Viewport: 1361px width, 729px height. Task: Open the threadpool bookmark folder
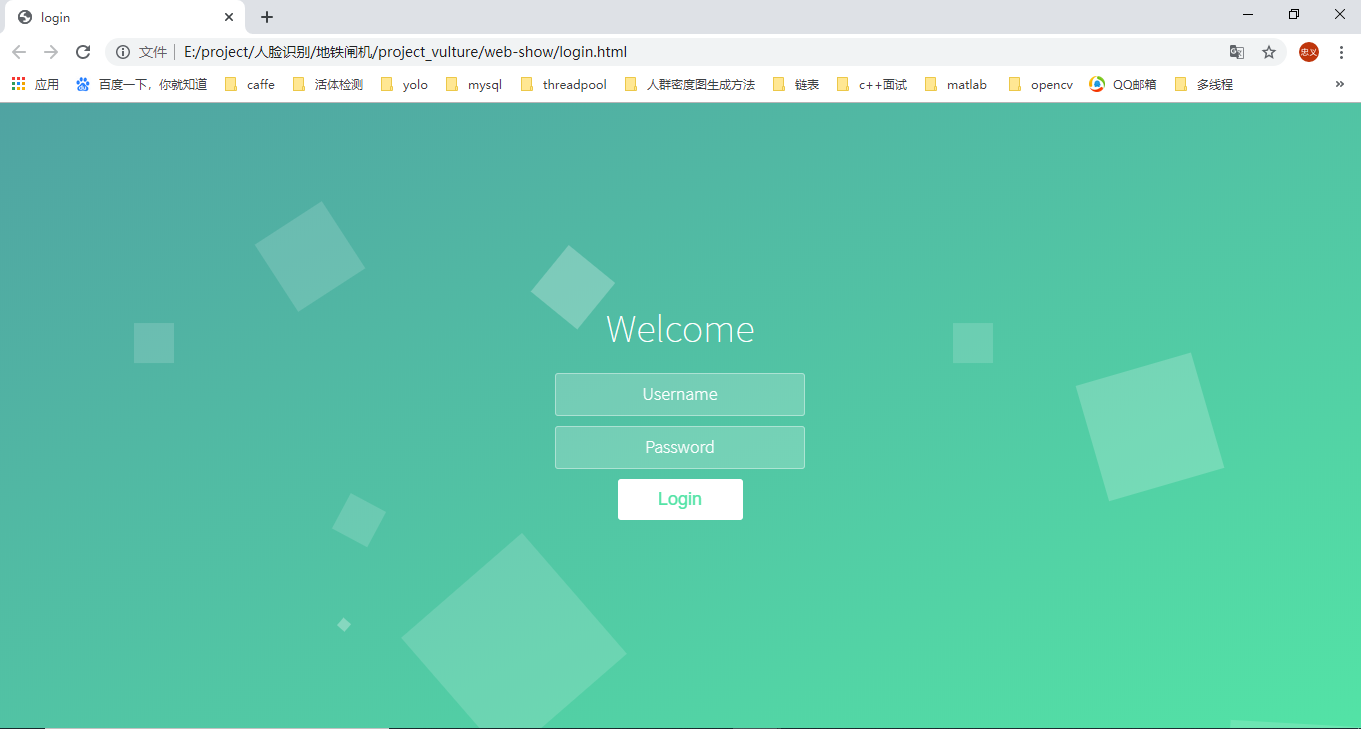point(564,85)
